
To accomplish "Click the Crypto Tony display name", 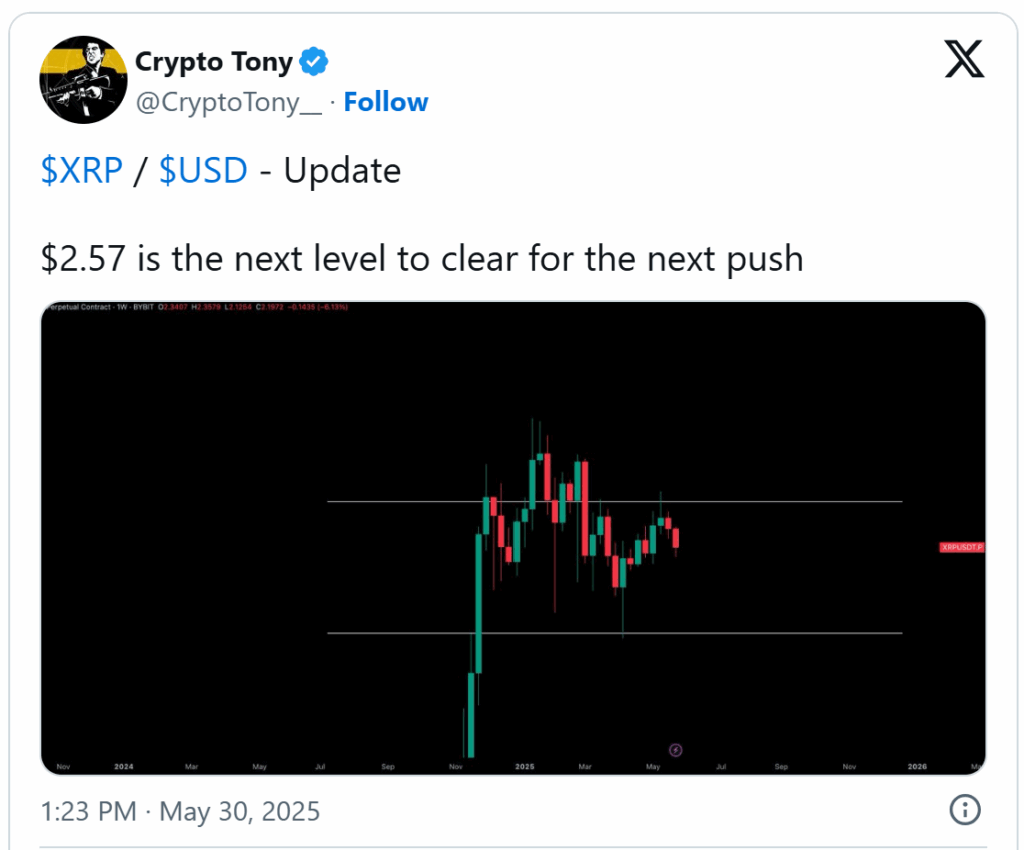I will [214, 62].
